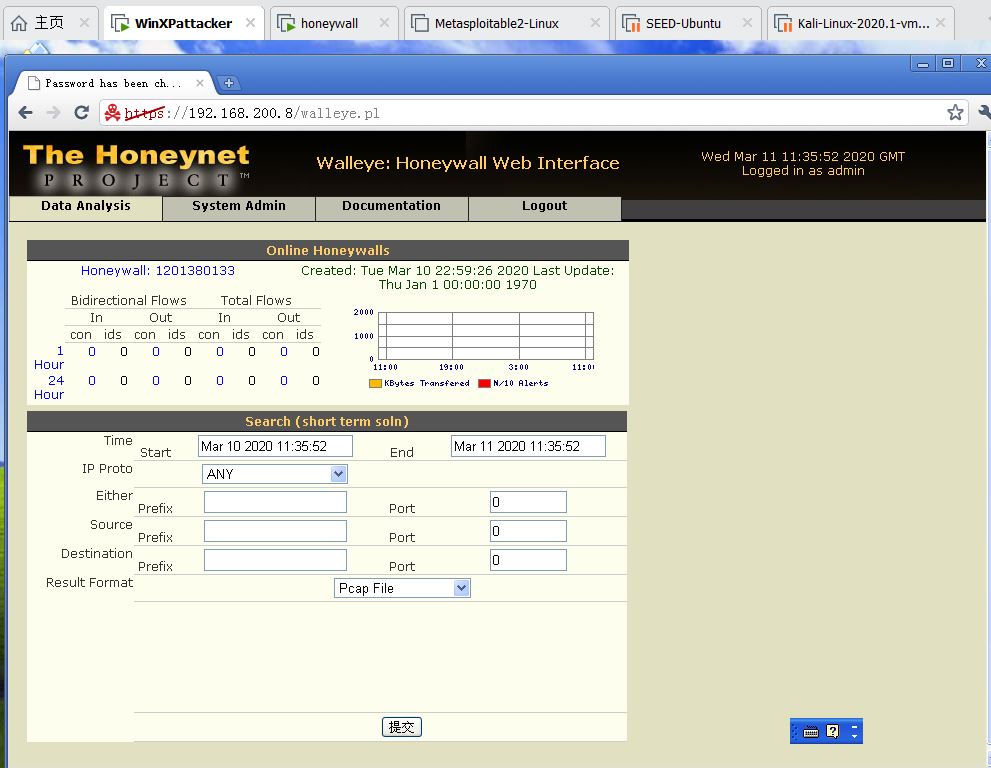Image resolution: width=991 pixels, height=768 pixels.
Task: Open the Documentation menu
Action: (x=391, y=207)
